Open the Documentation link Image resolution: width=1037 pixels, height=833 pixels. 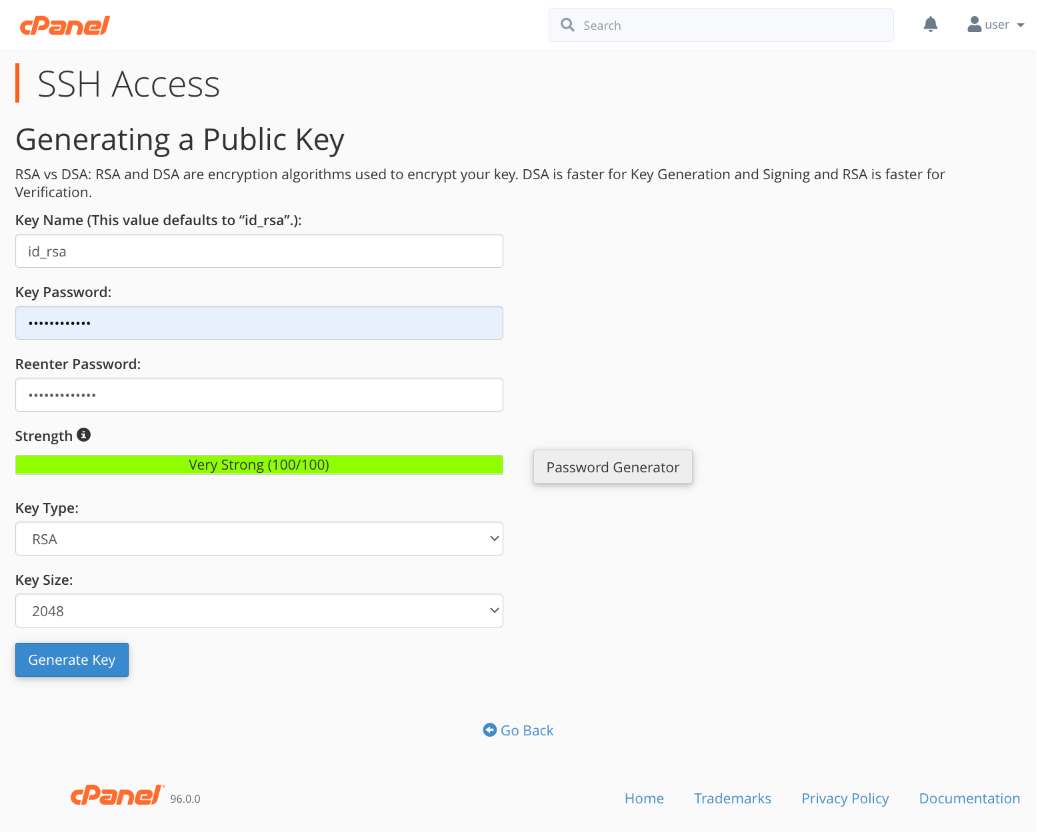coord(969,798)
